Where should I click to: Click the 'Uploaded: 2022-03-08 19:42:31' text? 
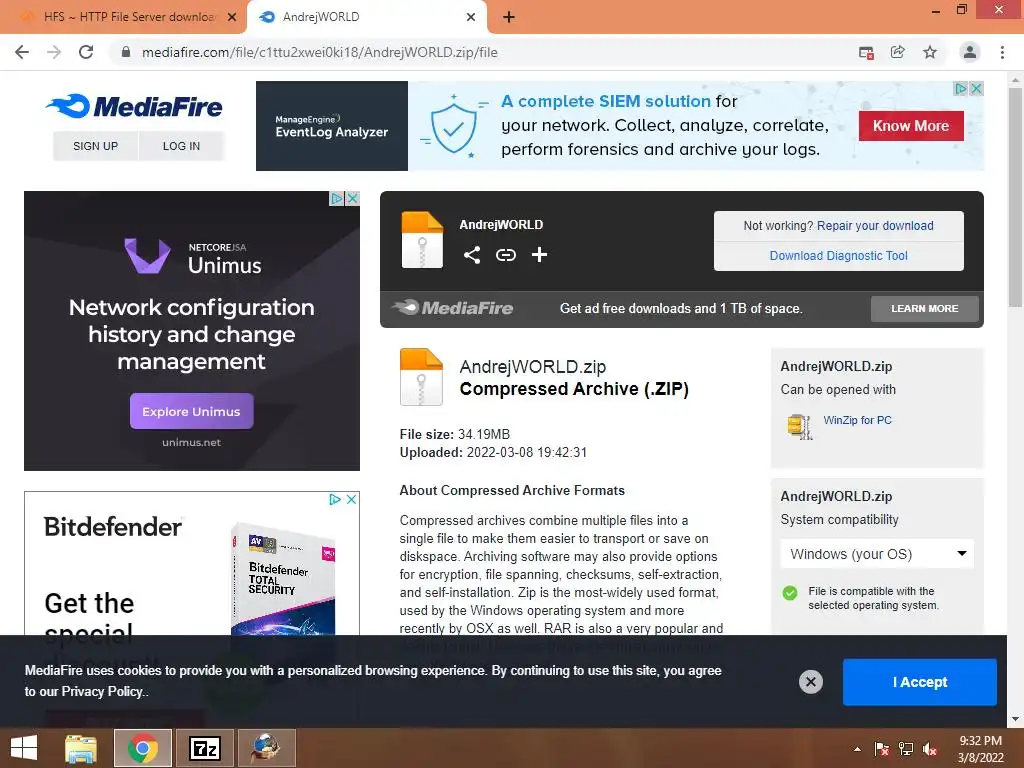point(493,453)
